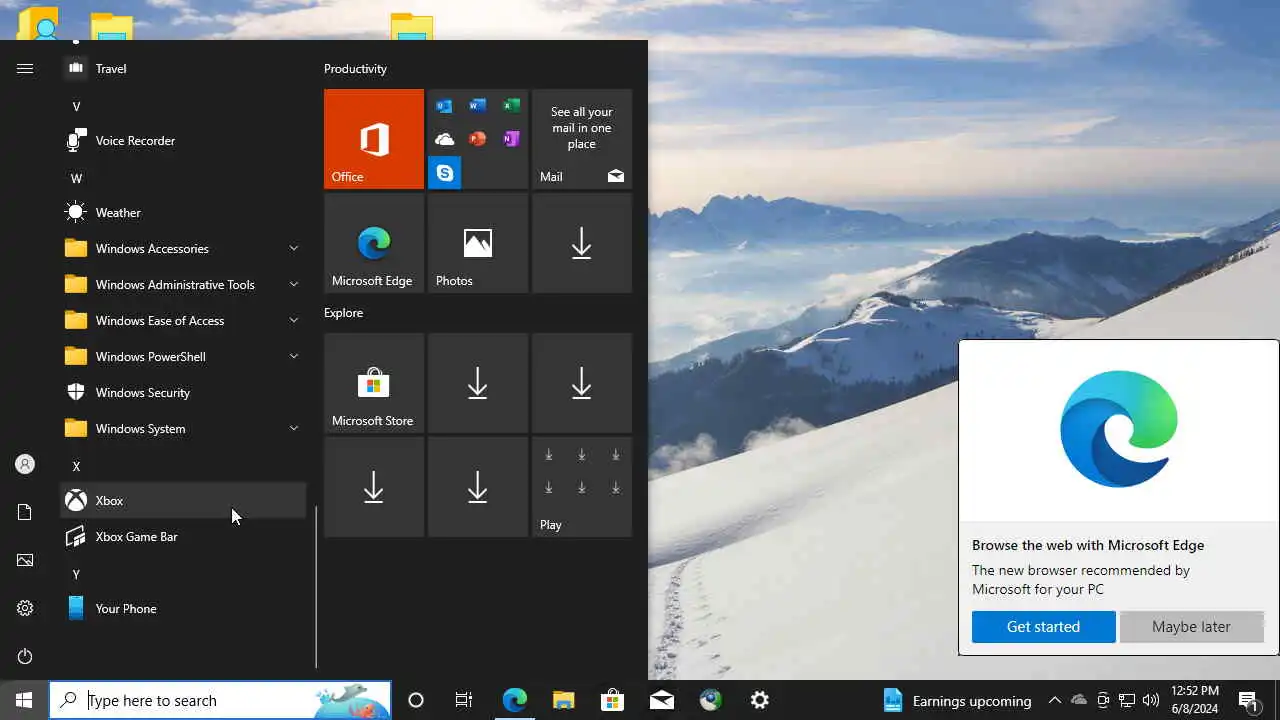Launch Xbox Game Bar app
The image size is (1280, 720).
point(183,536)
